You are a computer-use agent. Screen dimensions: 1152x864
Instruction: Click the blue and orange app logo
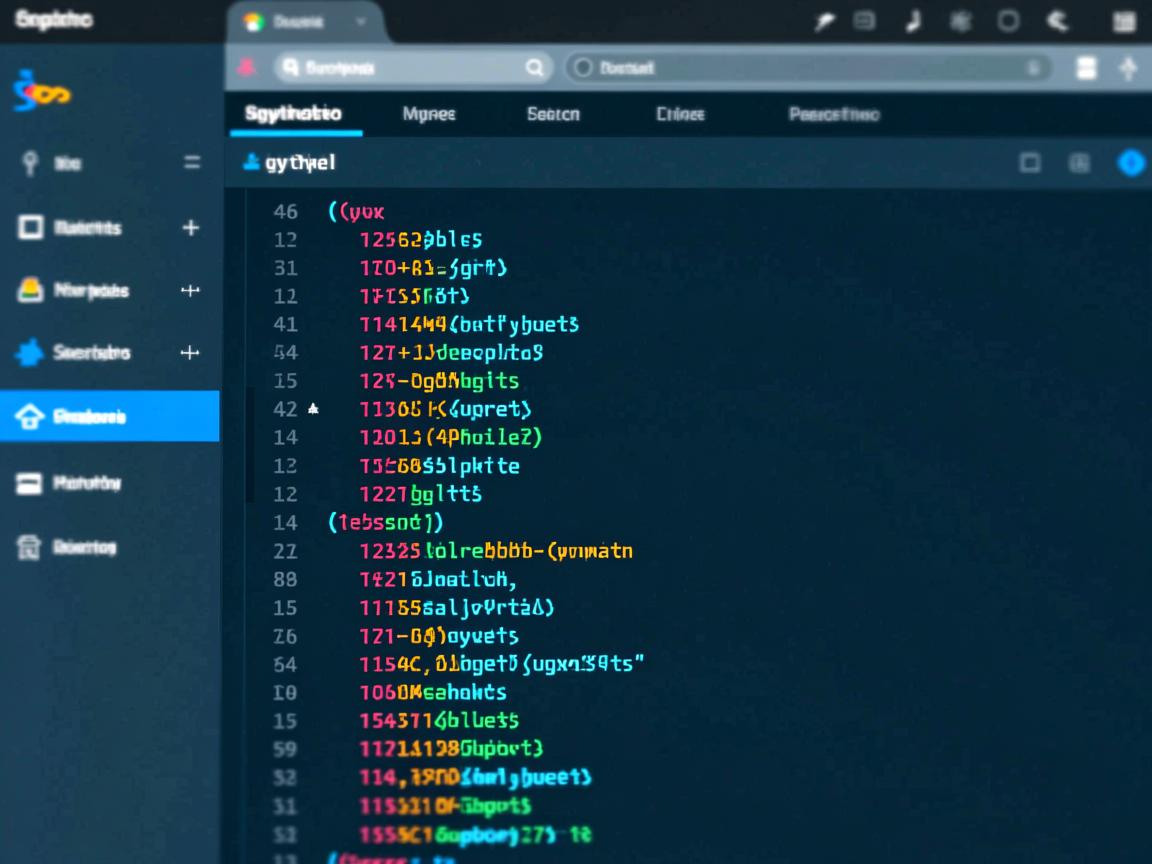coord(41,91)
